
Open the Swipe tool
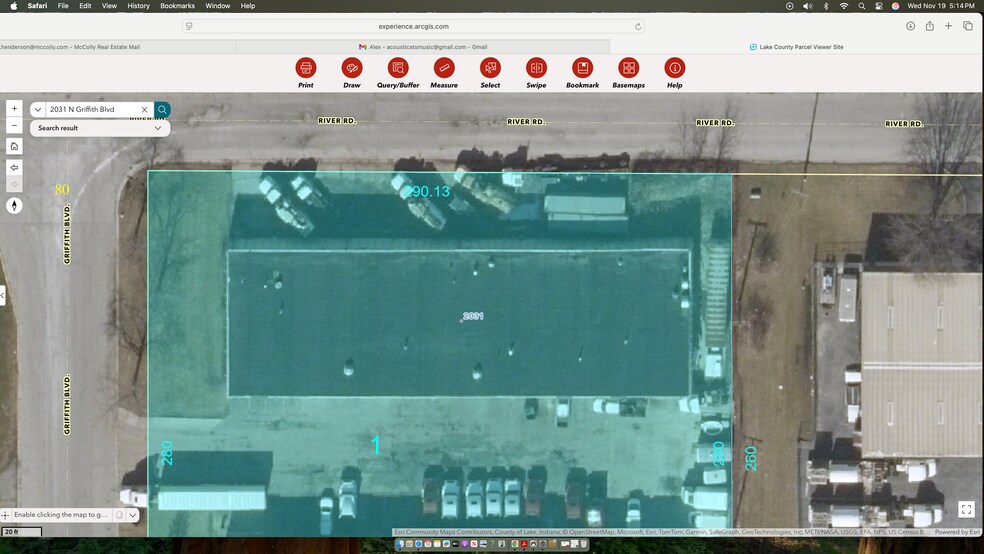tap(536, 68)
